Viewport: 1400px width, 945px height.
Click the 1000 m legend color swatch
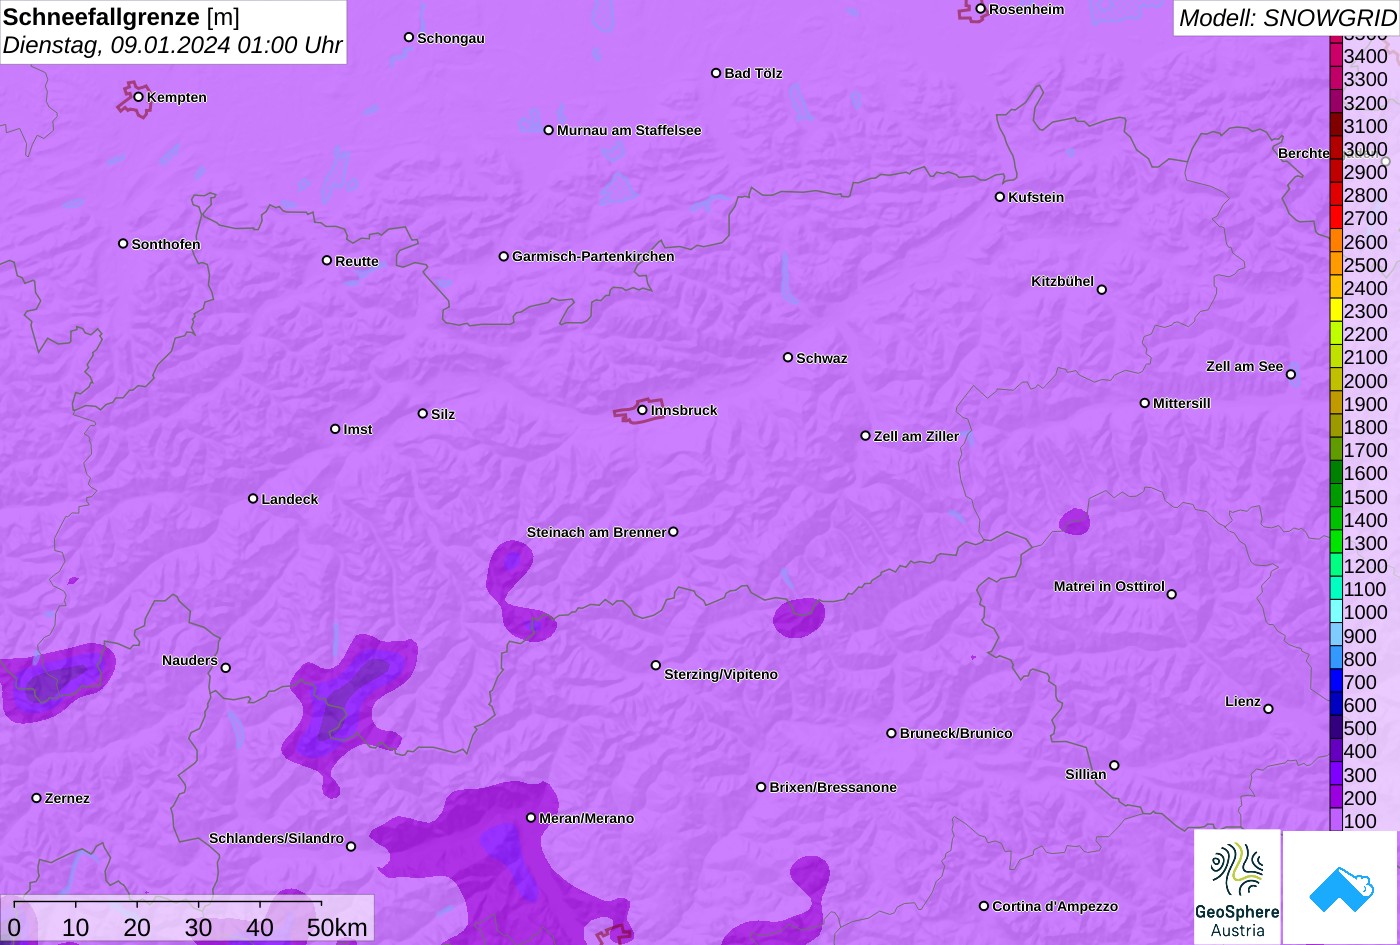click(x=1336, y=612)
